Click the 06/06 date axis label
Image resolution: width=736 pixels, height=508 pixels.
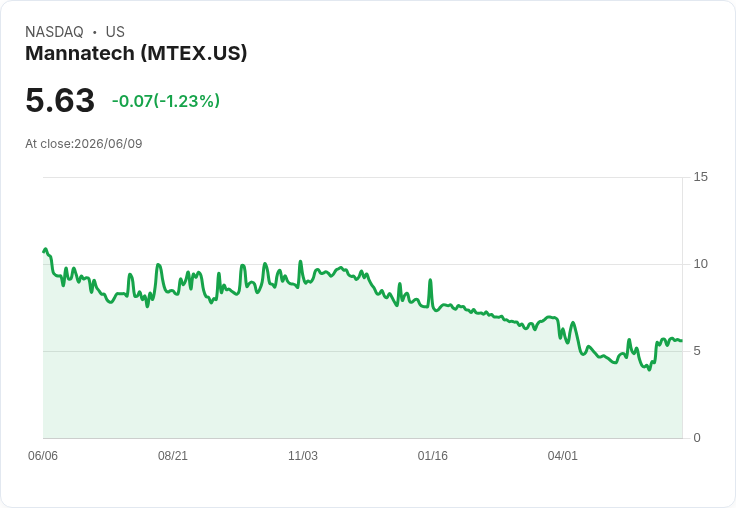pyautogui.click(x=43, y=455)
